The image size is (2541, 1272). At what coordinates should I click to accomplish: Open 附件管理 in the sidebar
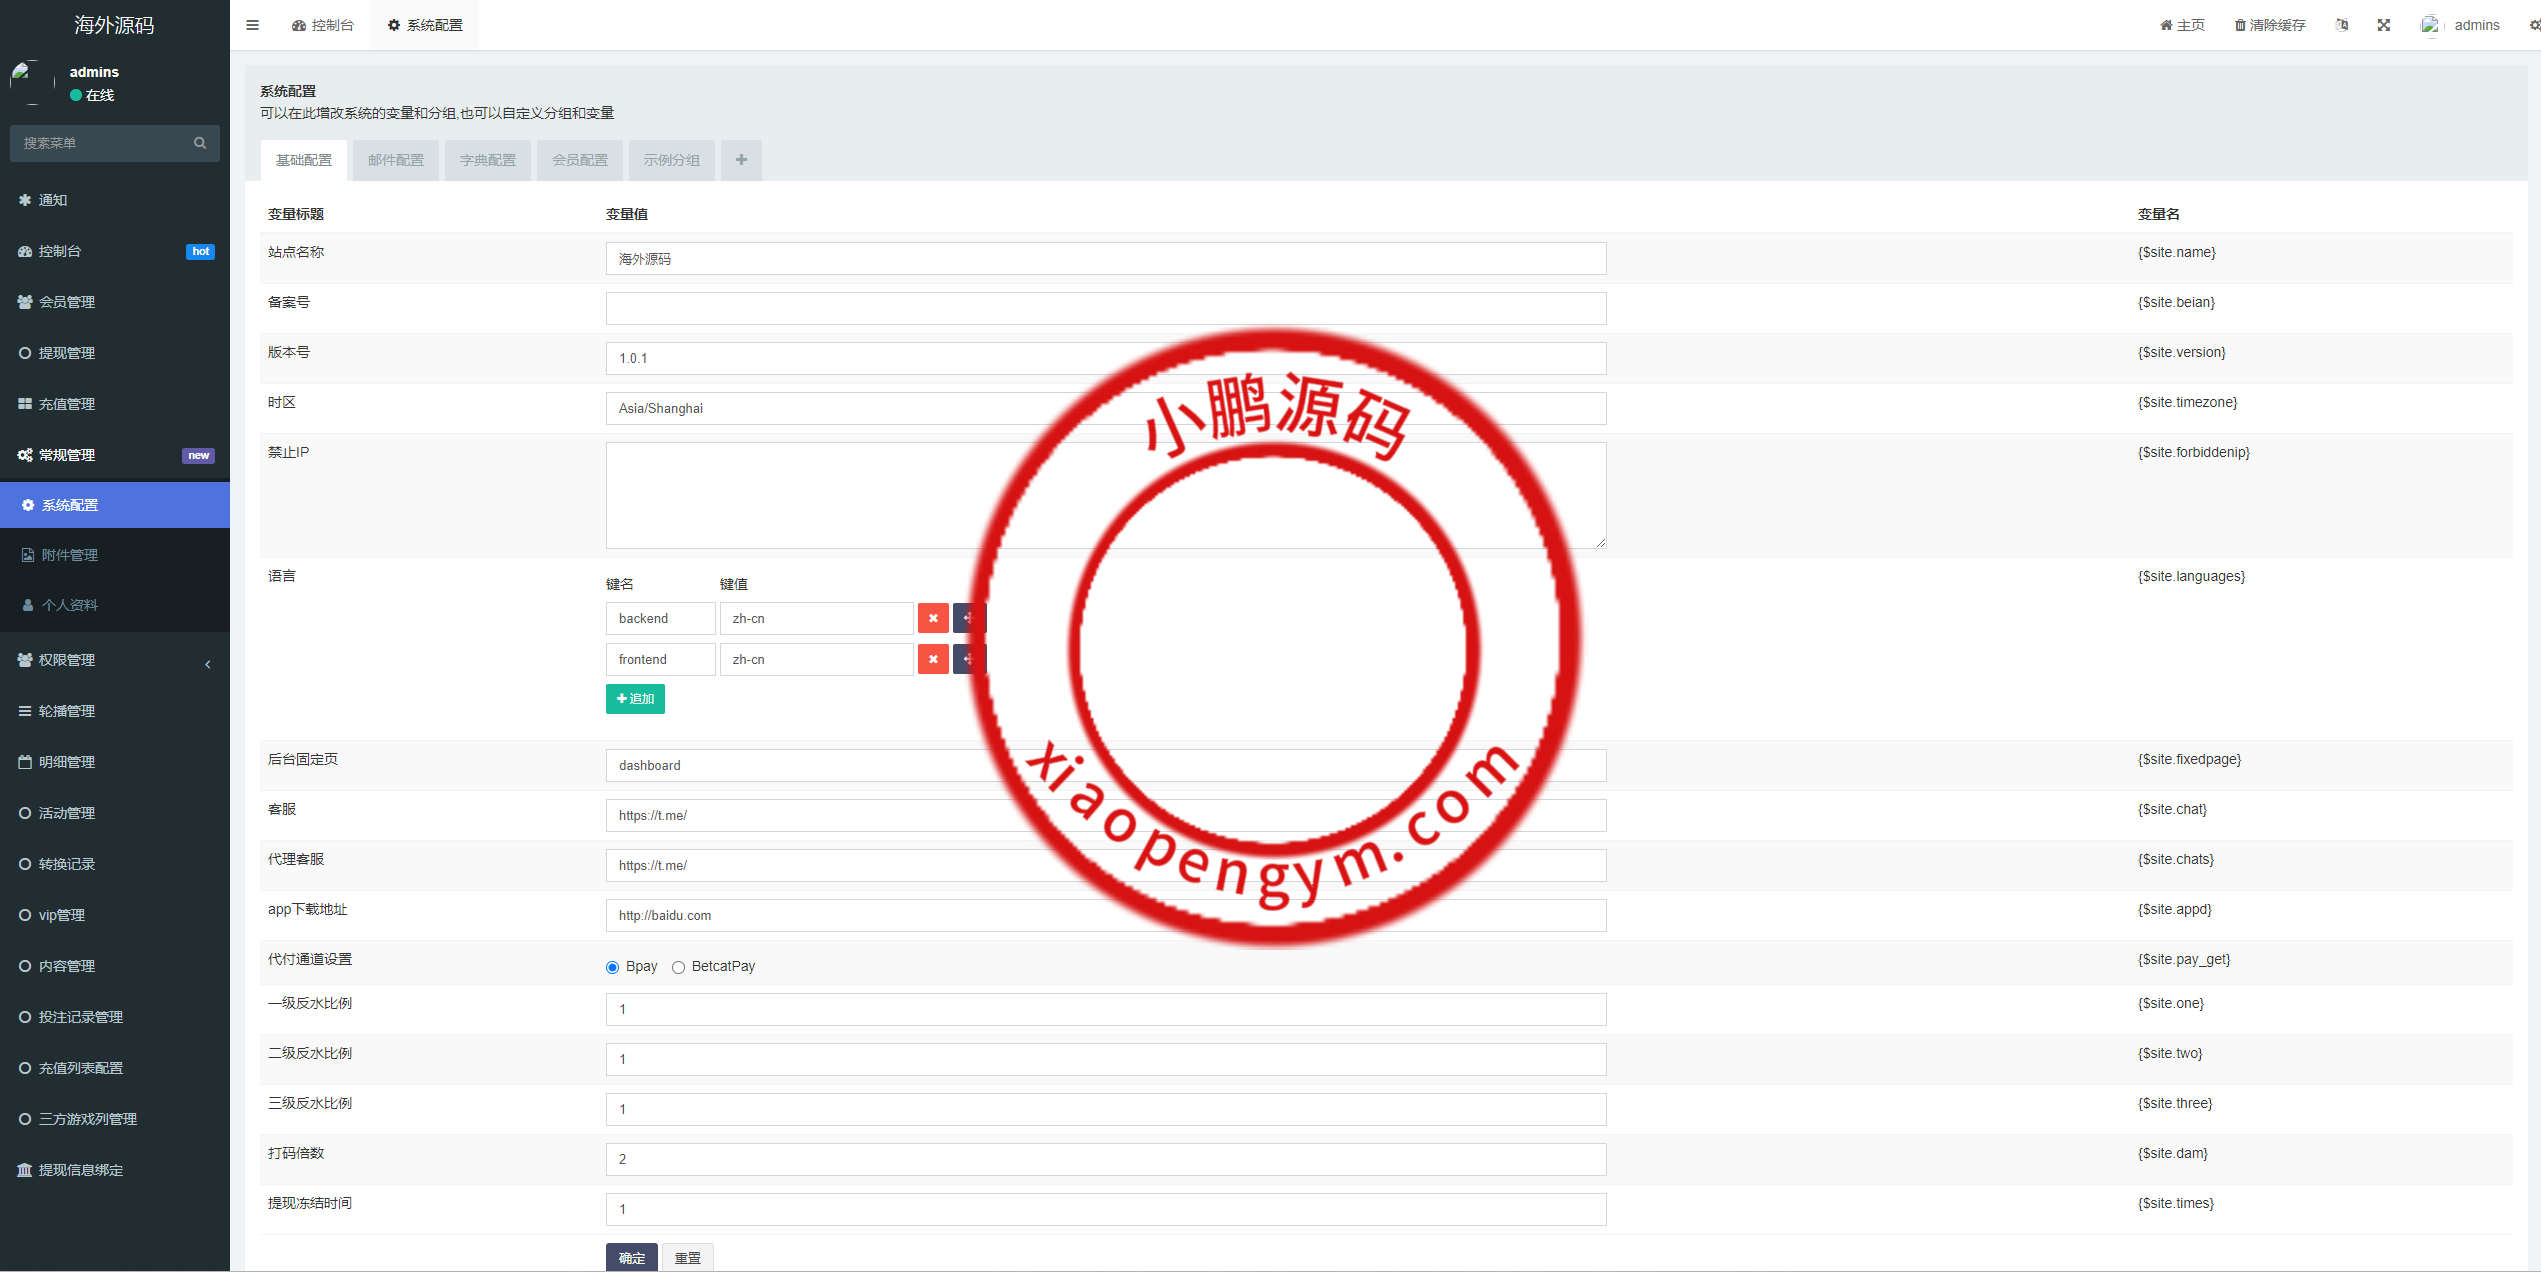(x=70, y=555)
